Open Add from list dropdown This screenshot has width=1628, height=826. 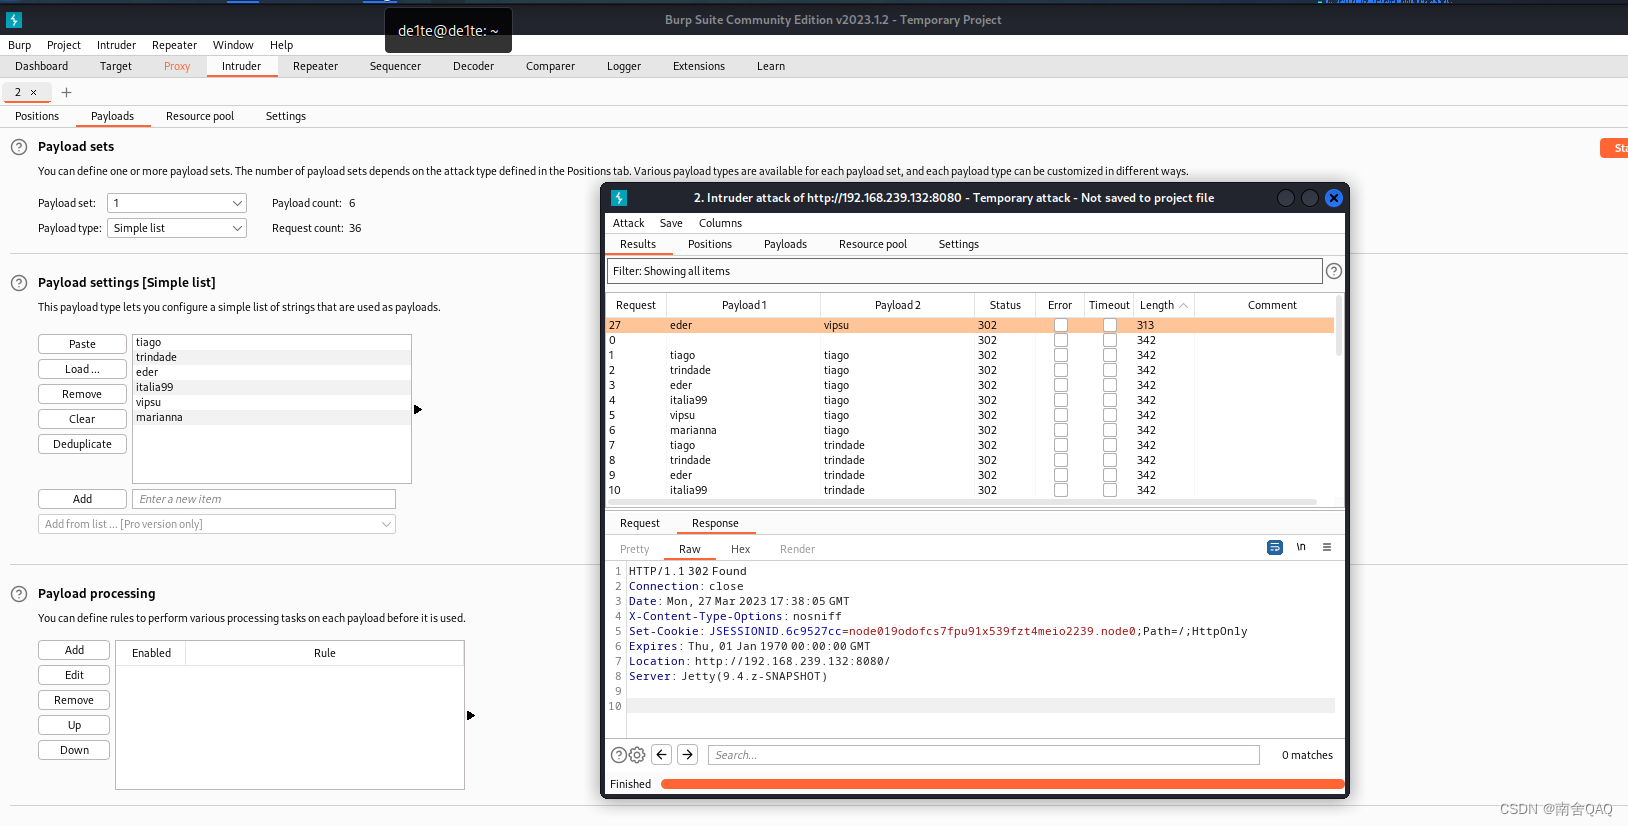[217, 524]
